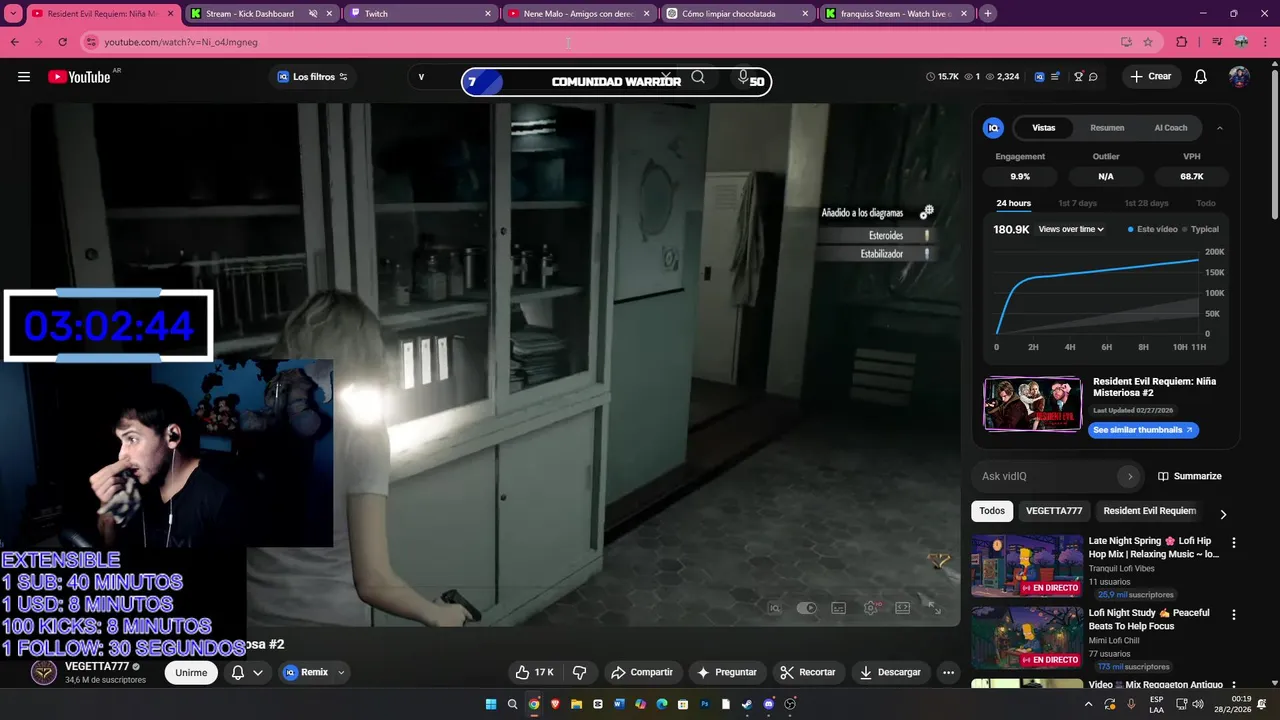1280x720 pixels.
Task: Open the Windows Start menu
Action: 491,704
